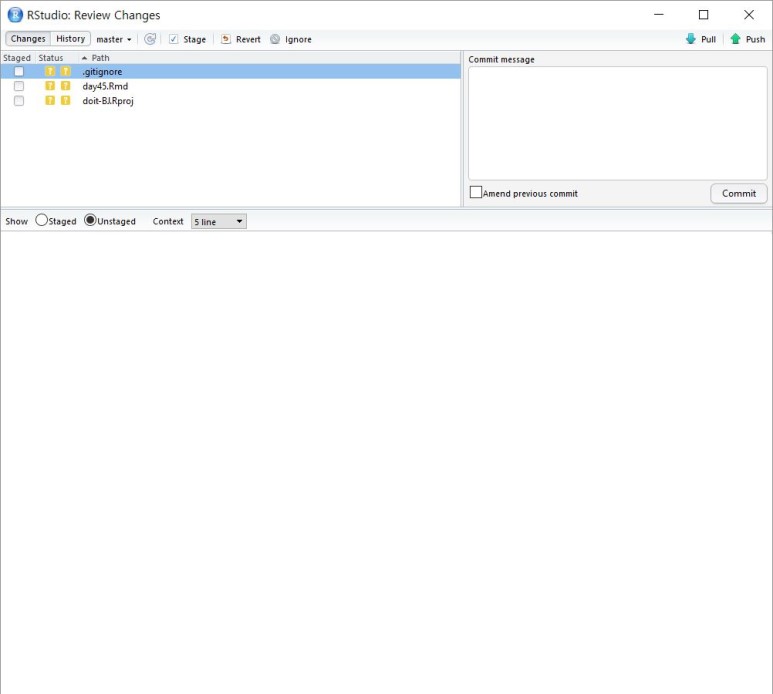Open the Context 5 line dropdown
The image size is (773, 694).
(219, 222)
